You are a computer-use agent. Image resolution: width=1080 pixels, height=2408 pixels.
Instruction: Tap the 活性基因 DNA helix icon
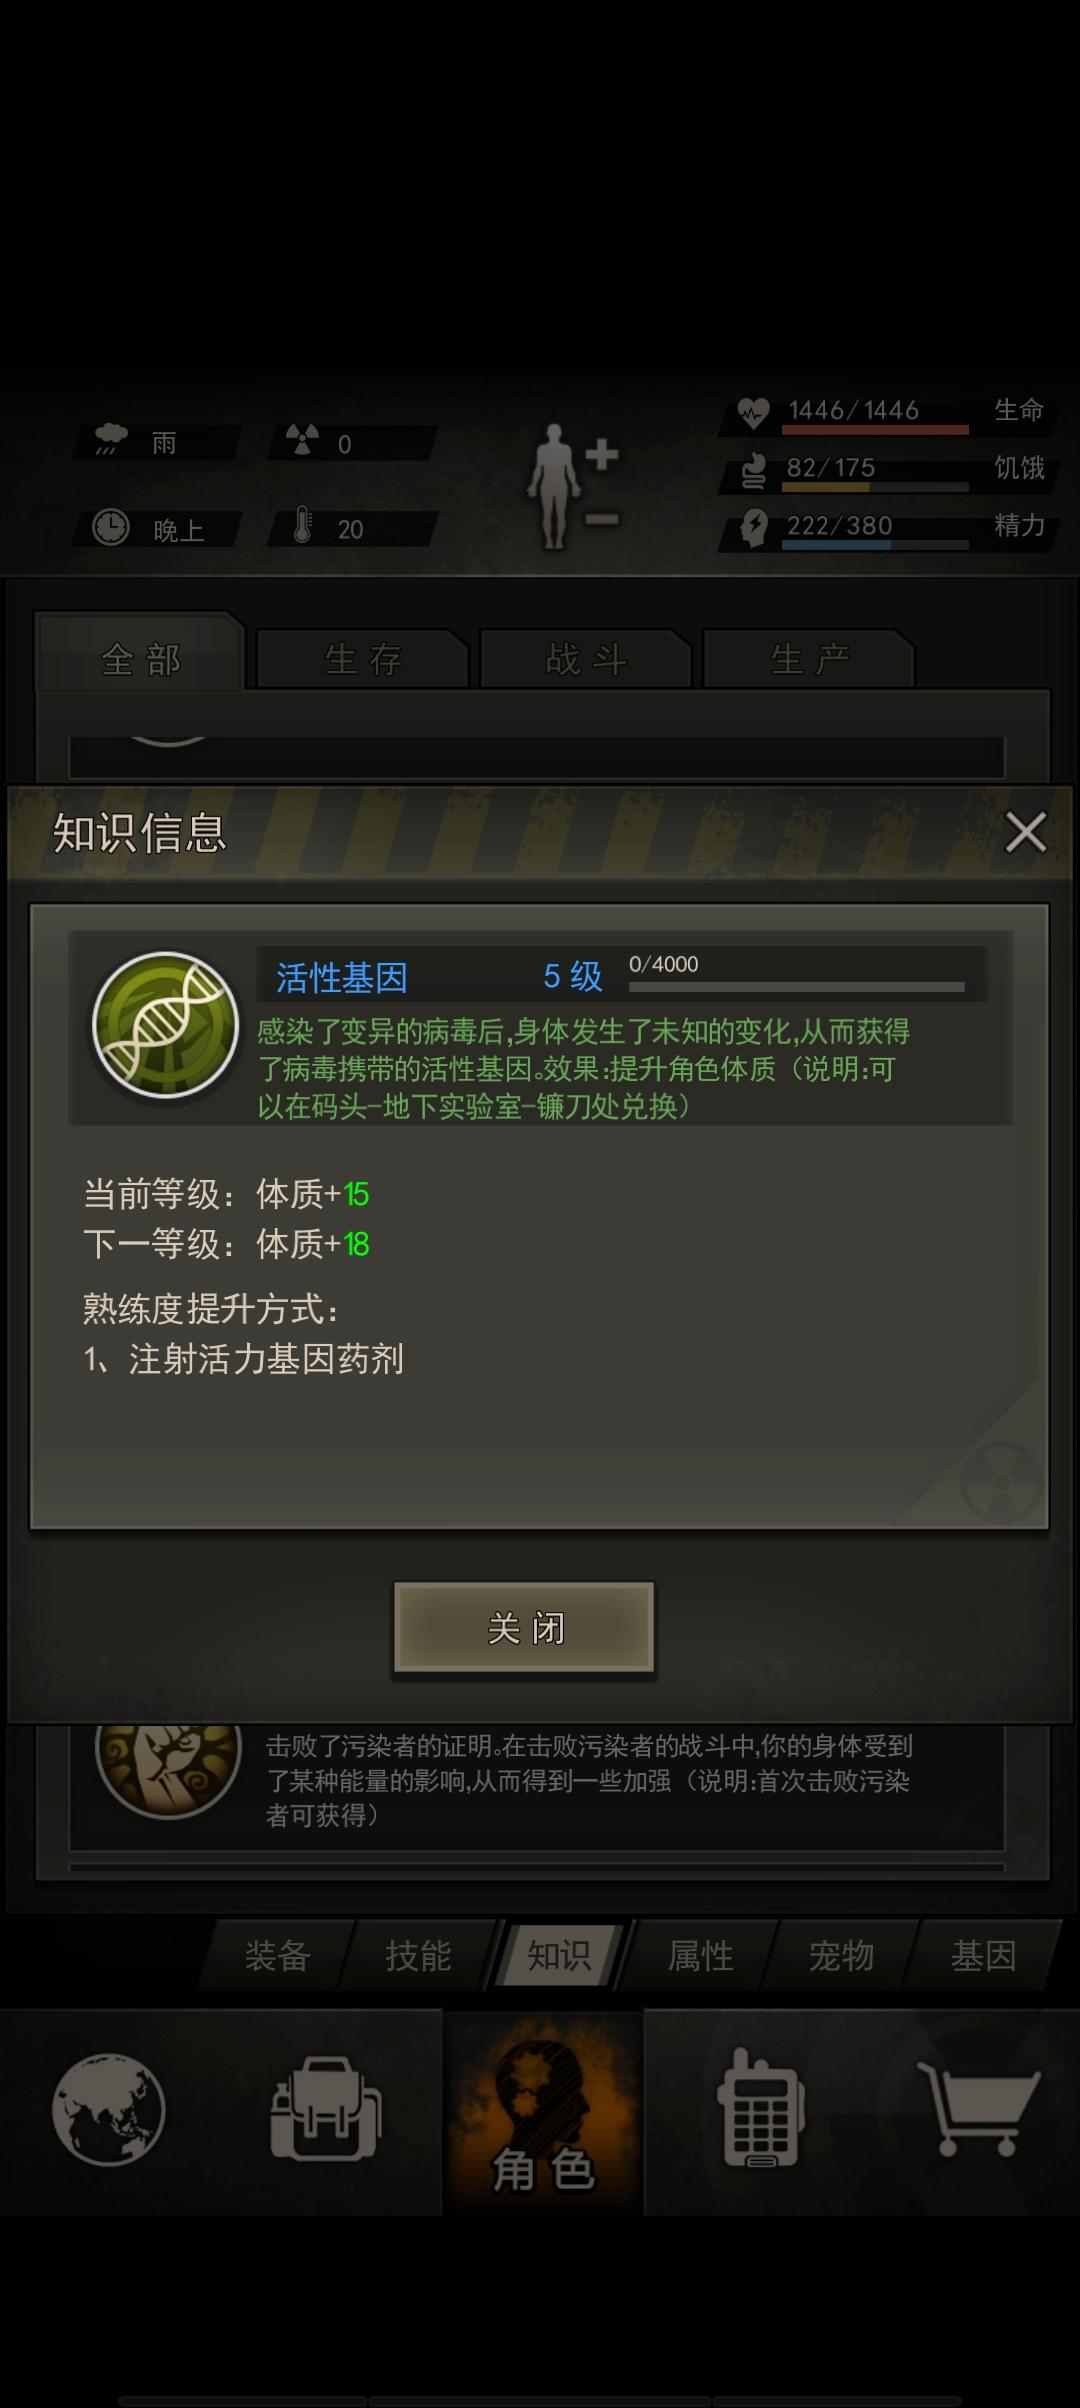click(165, 1025)
